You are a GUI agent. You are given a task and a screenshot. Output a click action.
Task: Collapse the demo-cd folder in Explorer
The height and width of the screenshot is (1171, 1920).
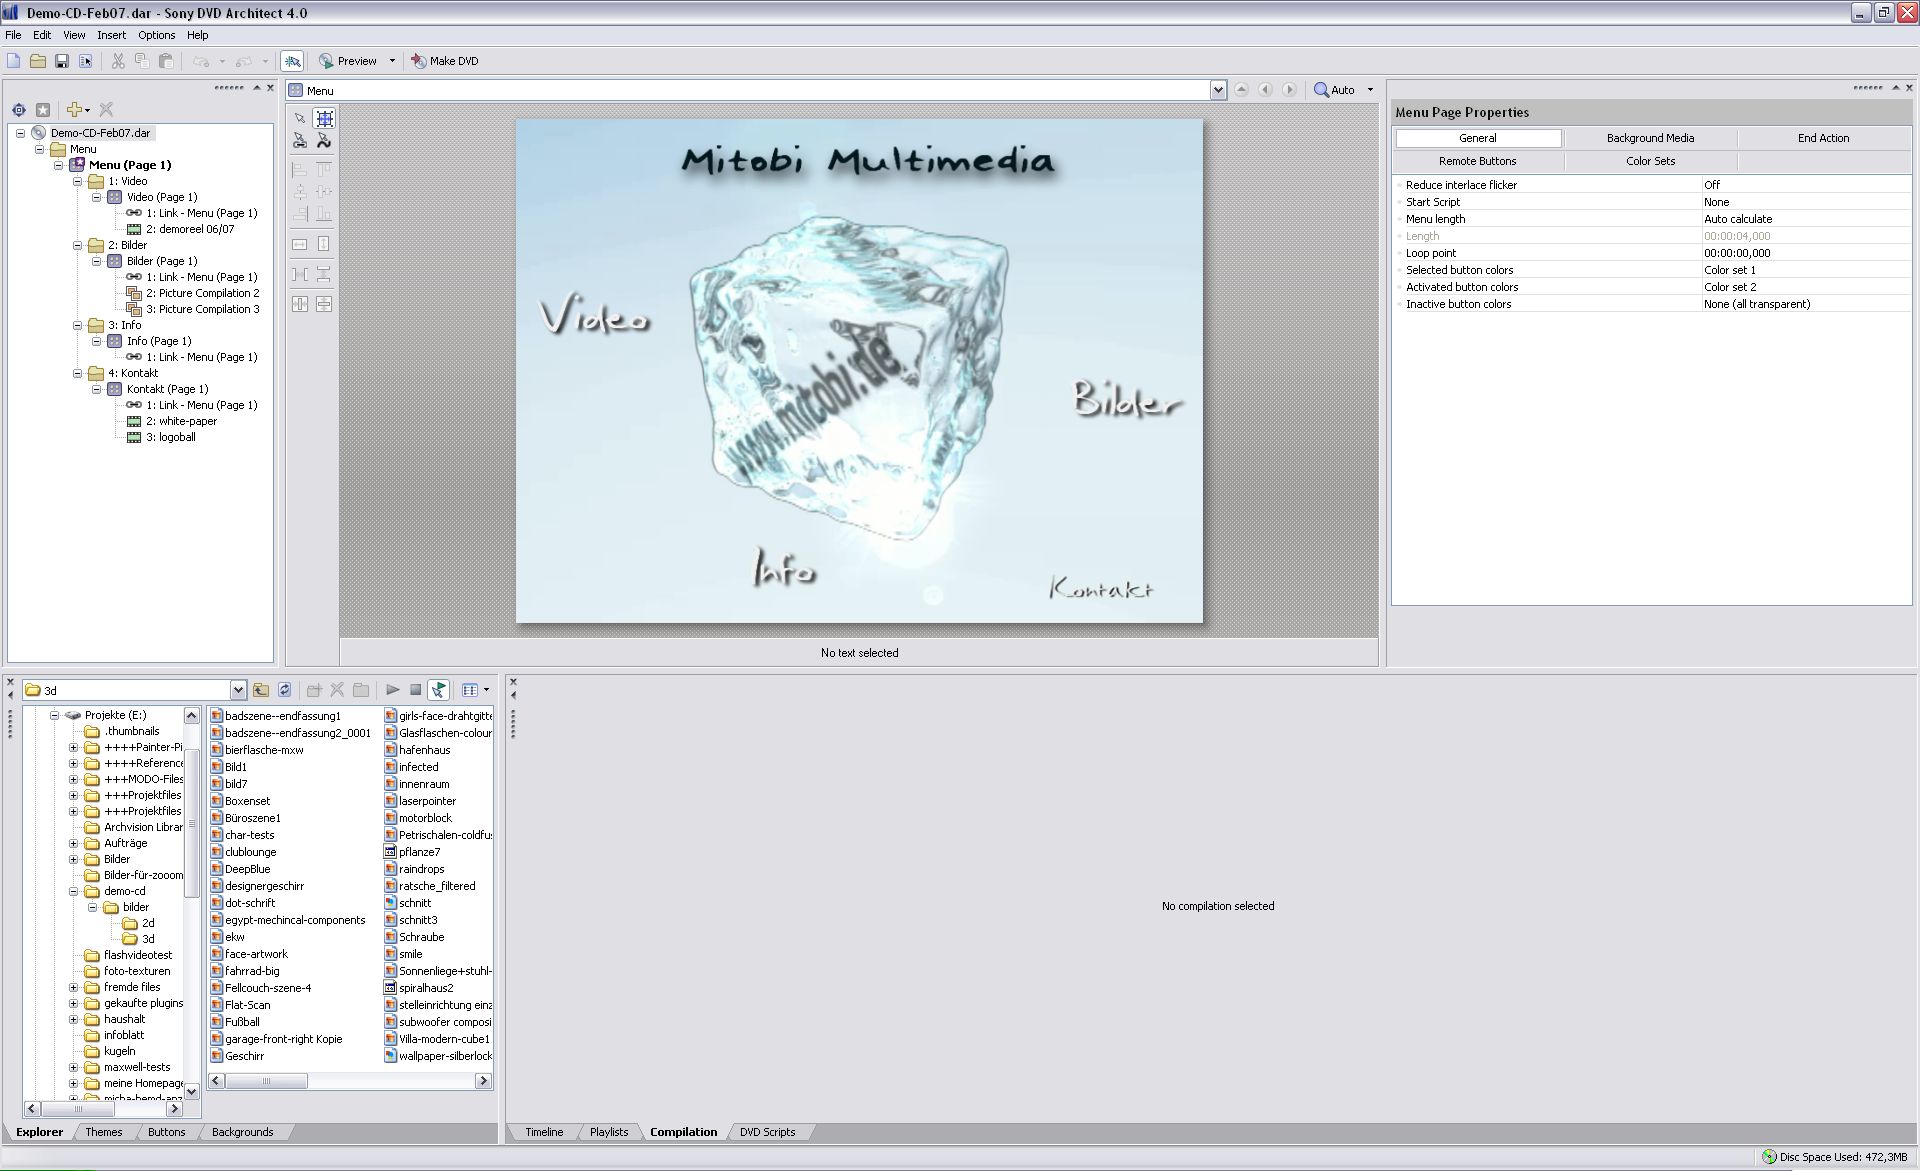(73, 891)
